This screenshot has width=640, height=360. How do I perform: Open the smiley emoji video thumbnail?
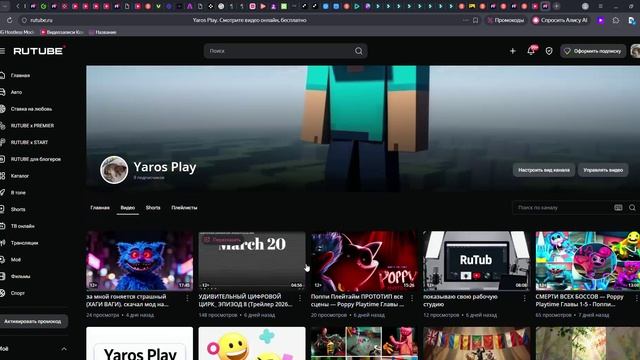click(252, 343)
